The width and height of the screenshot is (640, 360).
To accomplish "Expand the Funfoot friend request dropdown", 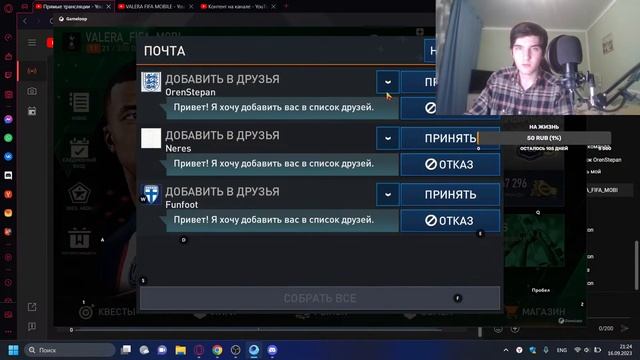I will [387, 194].
